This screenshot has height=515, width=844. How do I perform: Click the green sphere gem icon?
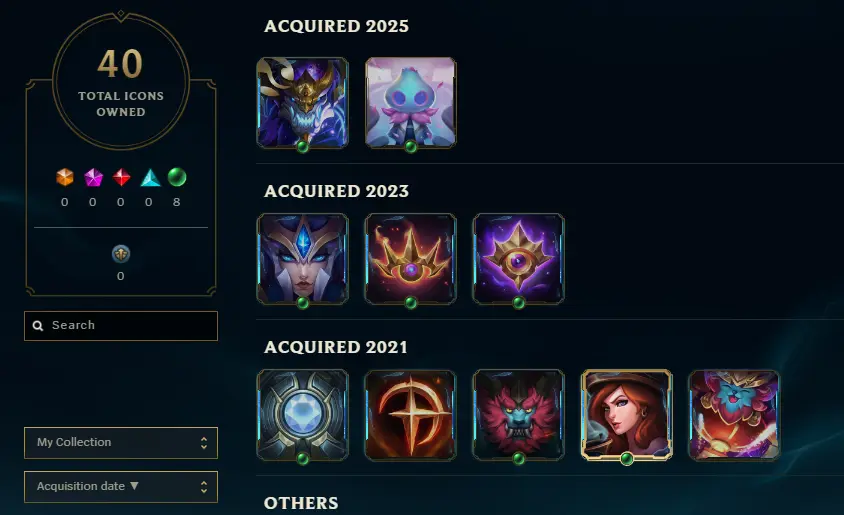point(177,177)
